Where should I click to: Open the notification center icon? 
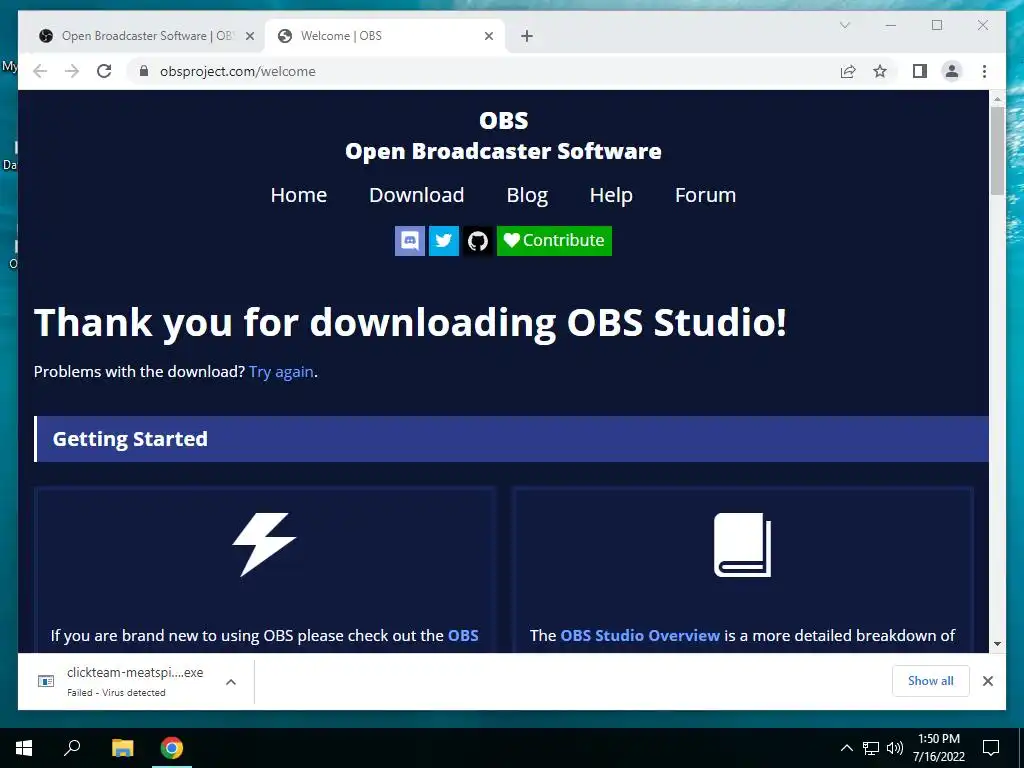[x=991, y=748]
